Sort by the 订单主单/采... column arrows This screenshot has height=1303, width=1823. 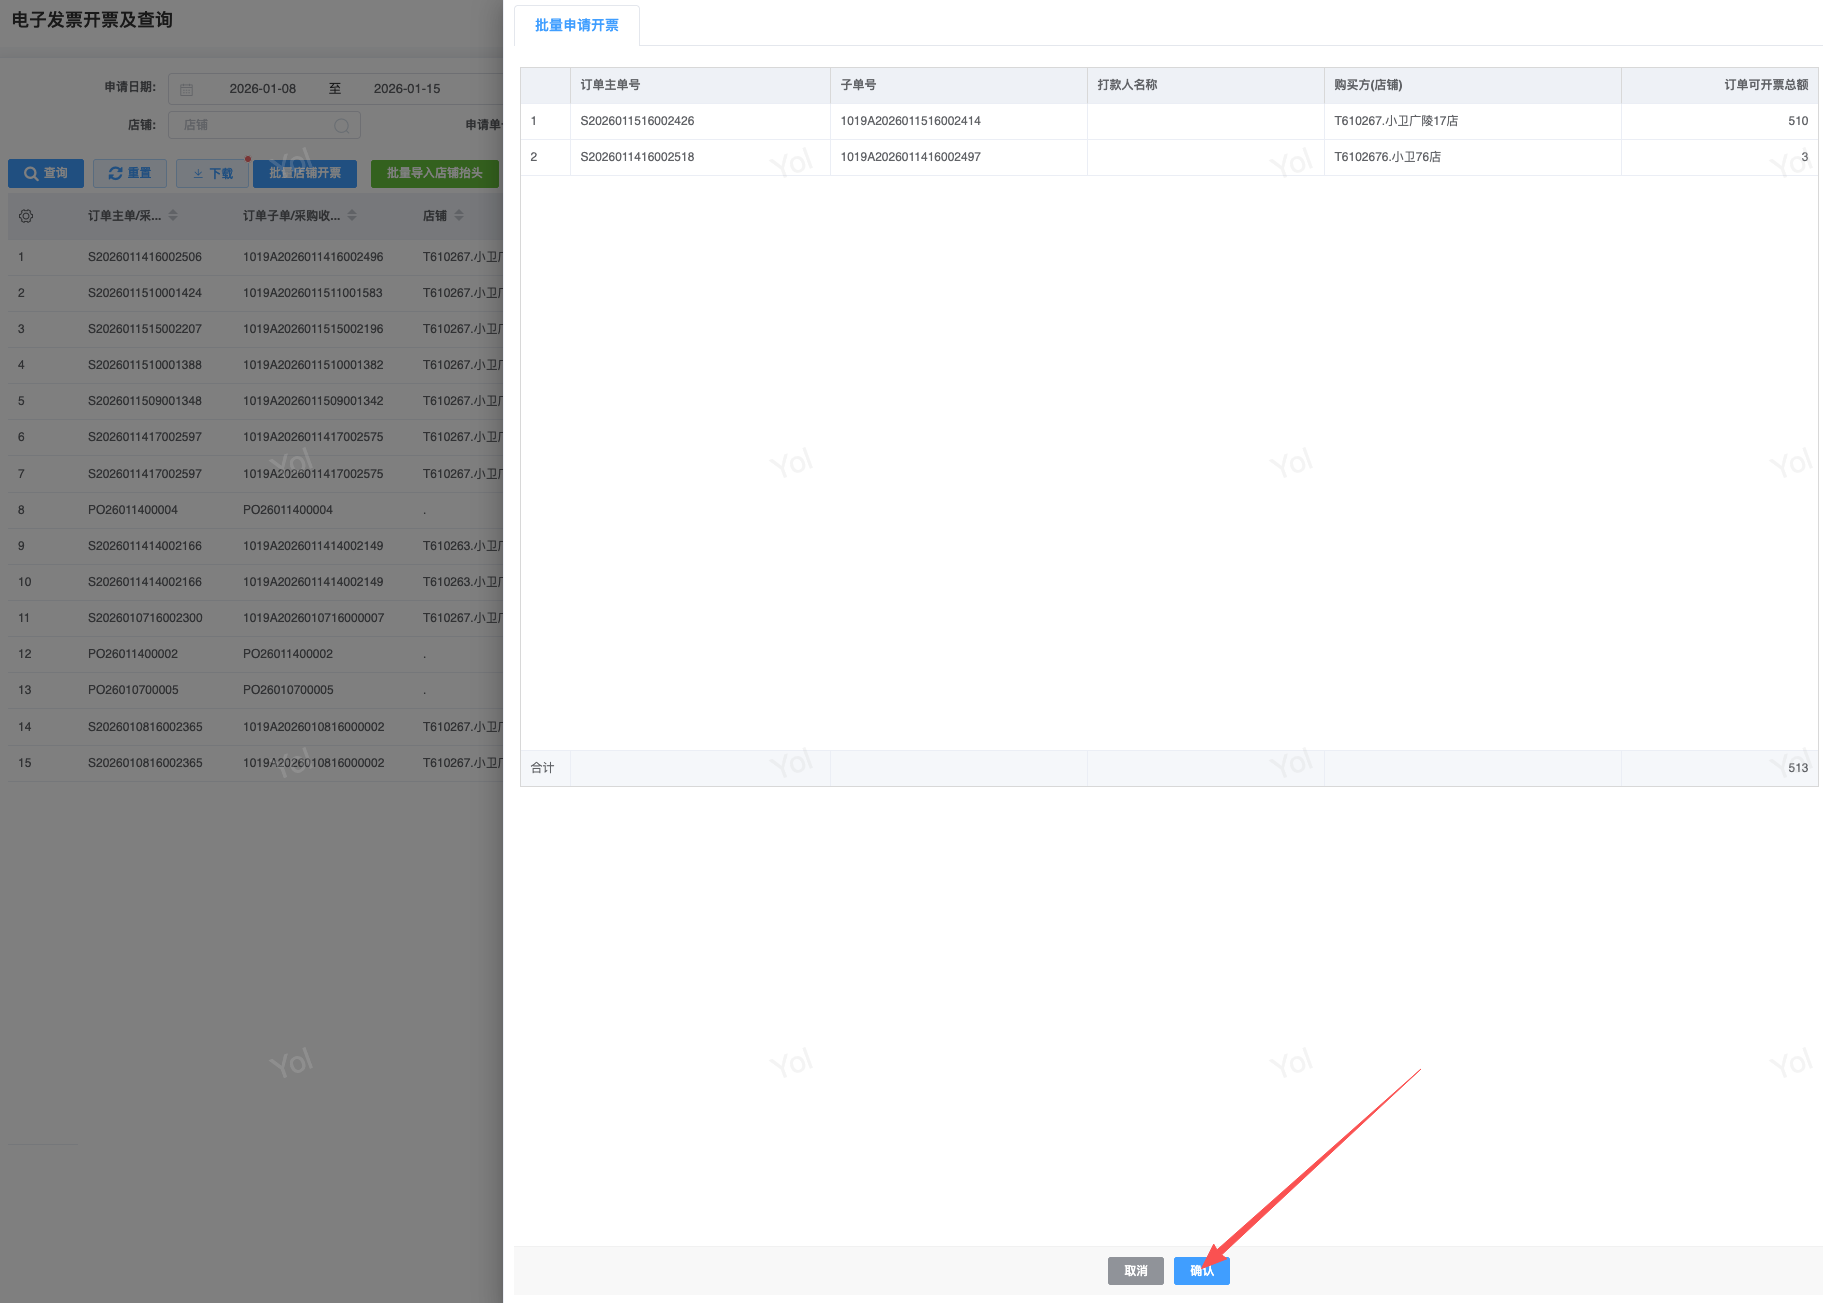click(173, 215)
